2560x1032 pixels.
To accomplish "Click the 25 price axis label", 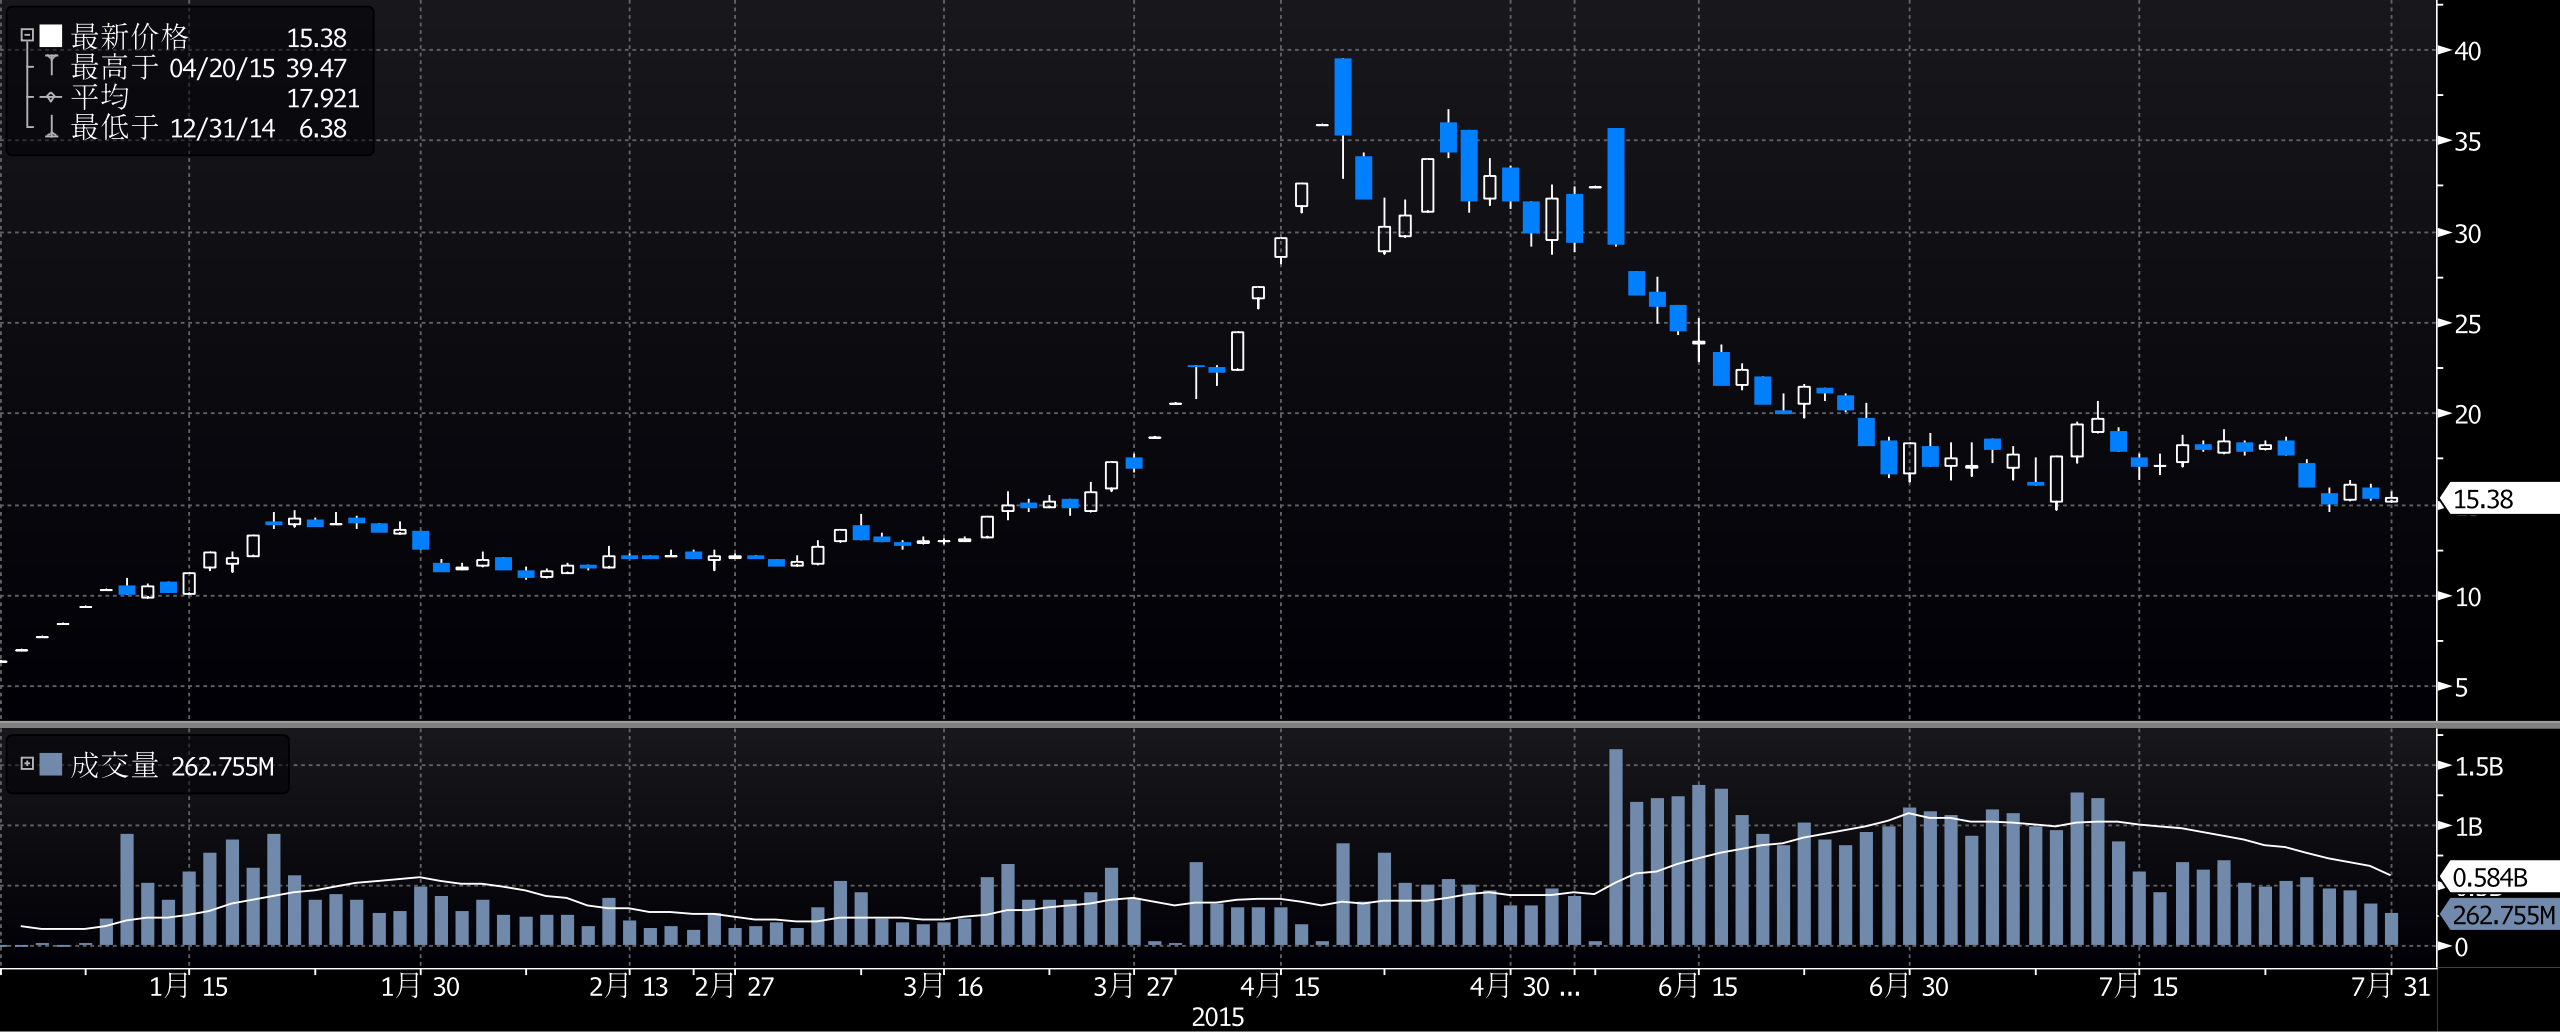I will click(x=2467, y=324).
